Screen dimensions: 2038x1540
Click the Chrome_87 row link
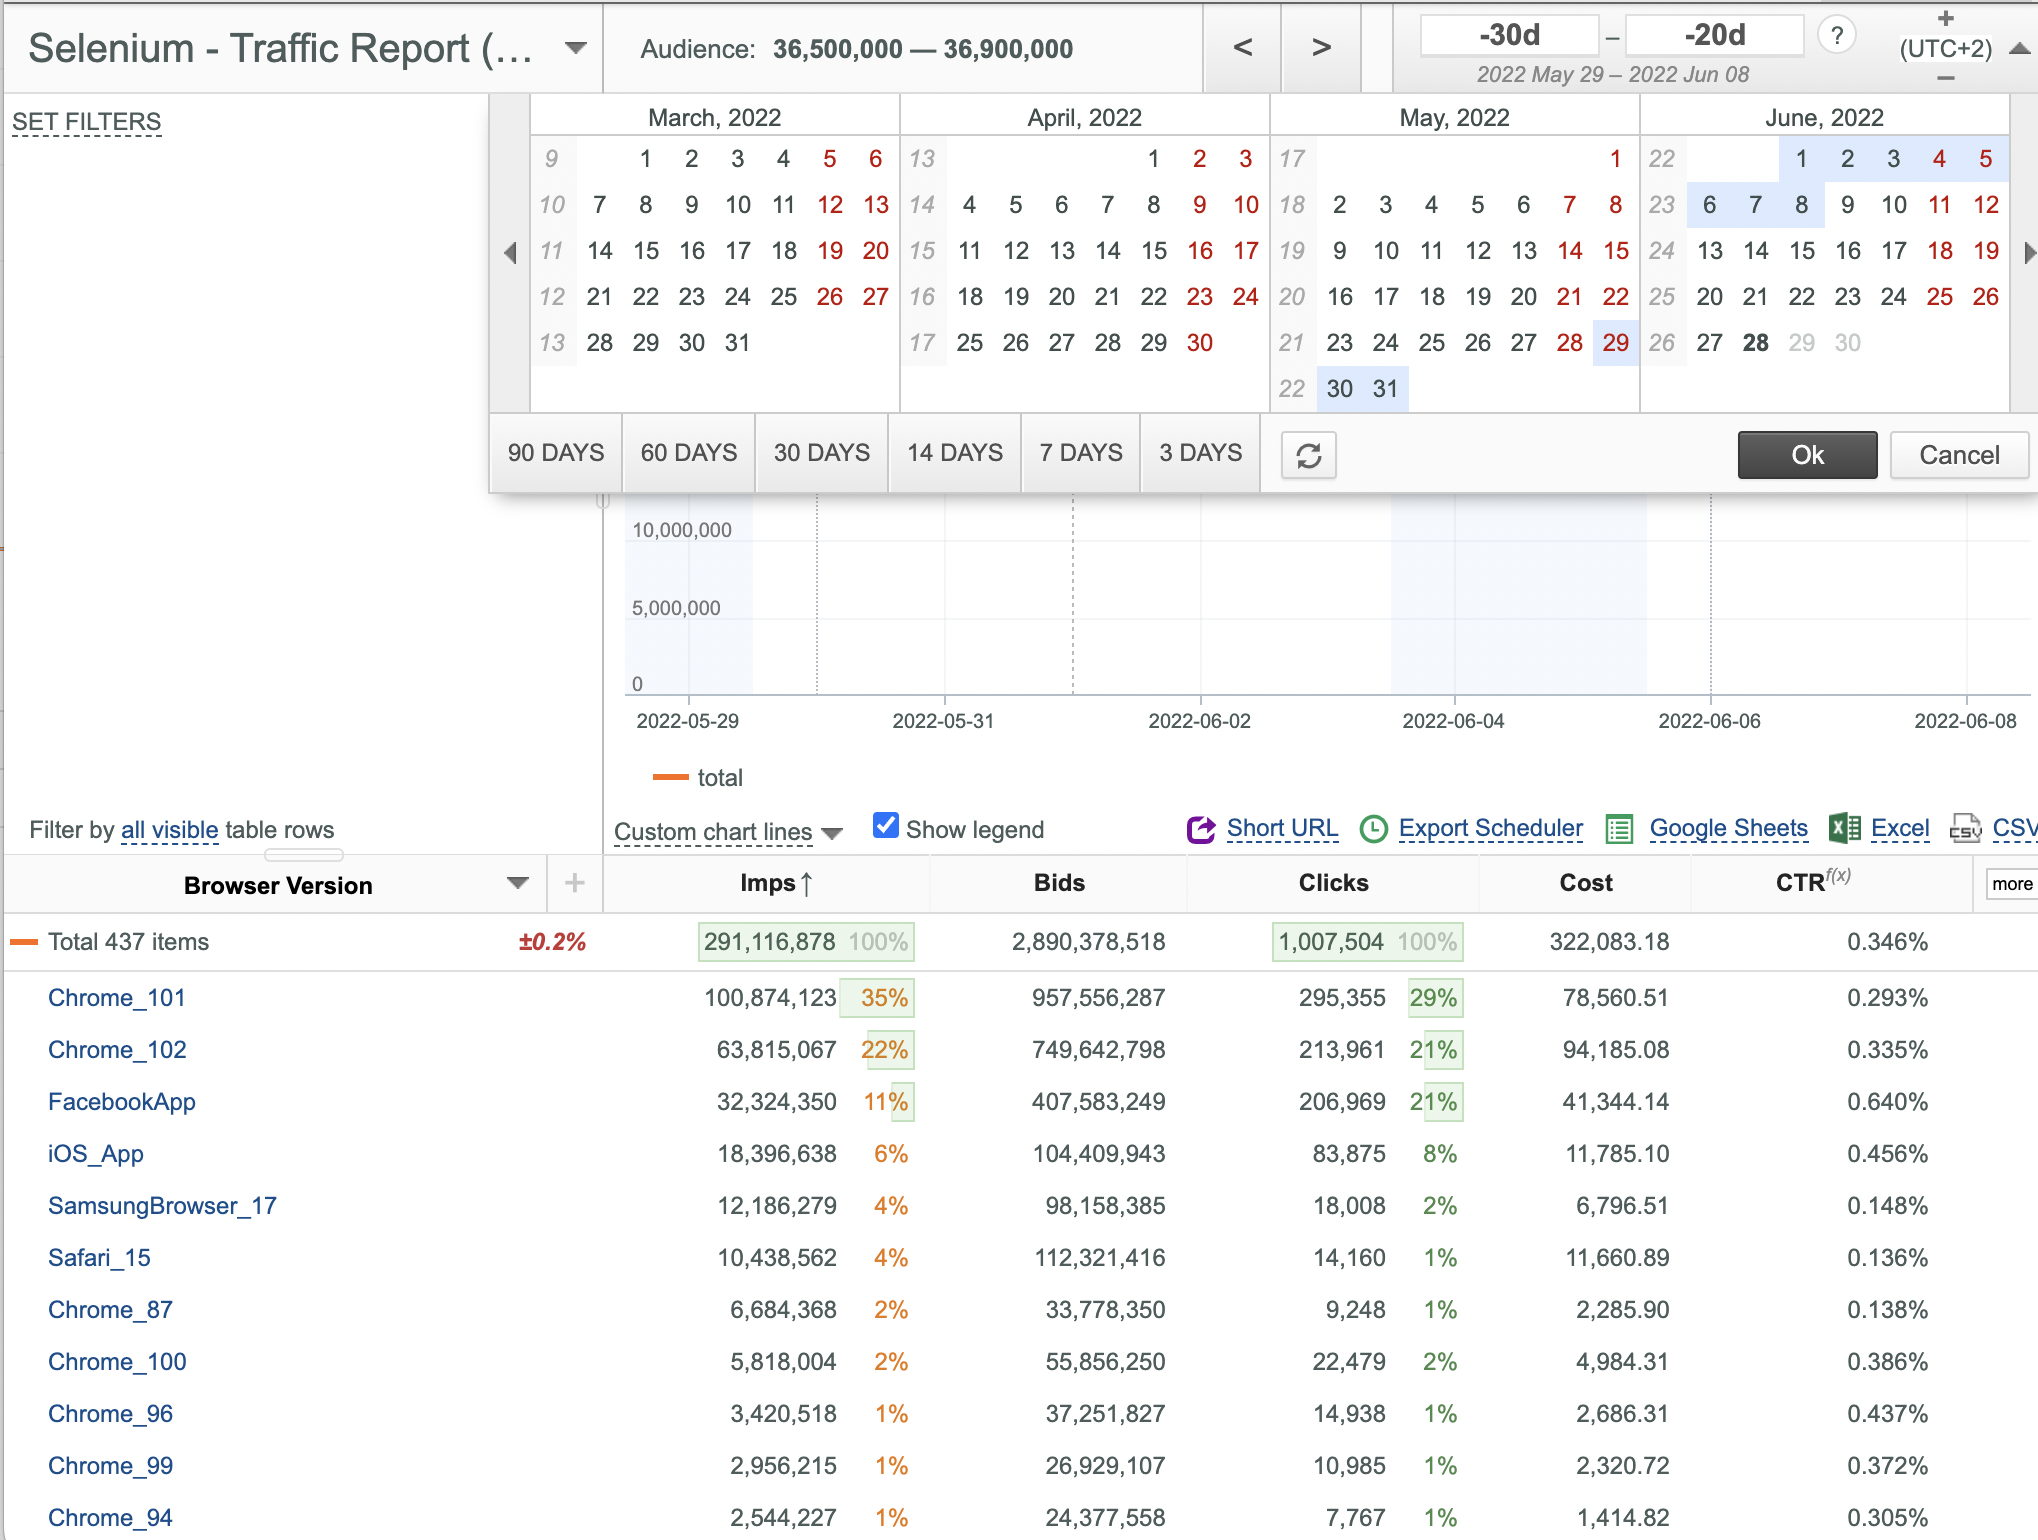point(110,1310)
